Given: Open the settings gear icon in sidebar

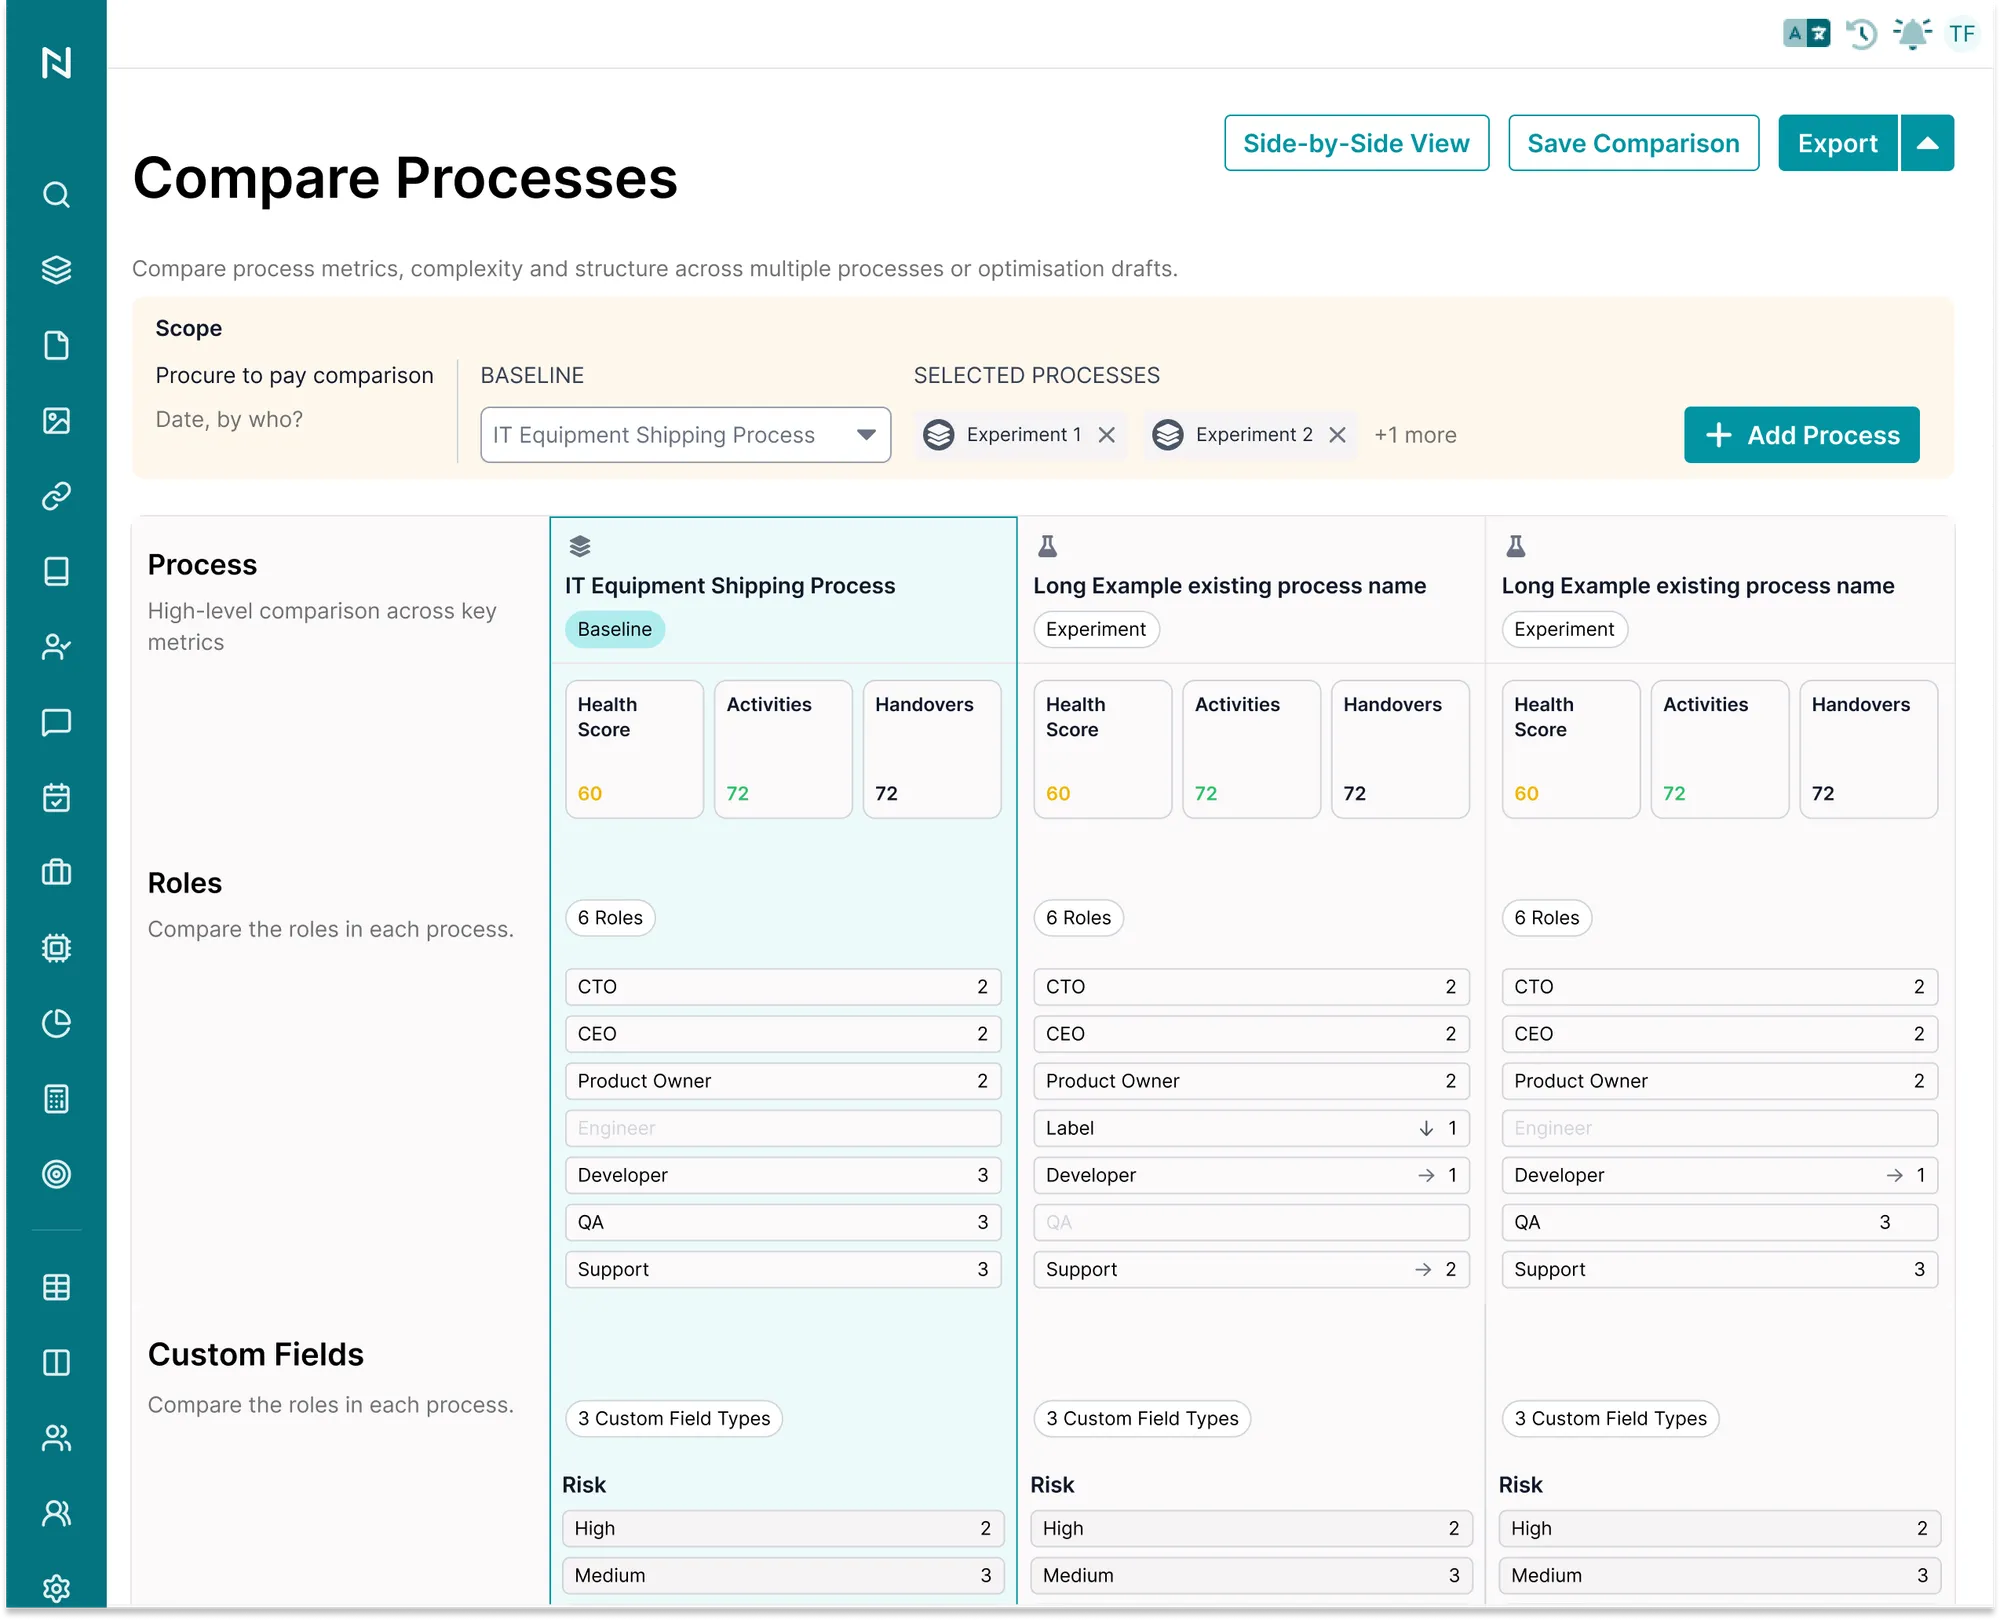Looking at the screenshot, I should (56, 1588).
